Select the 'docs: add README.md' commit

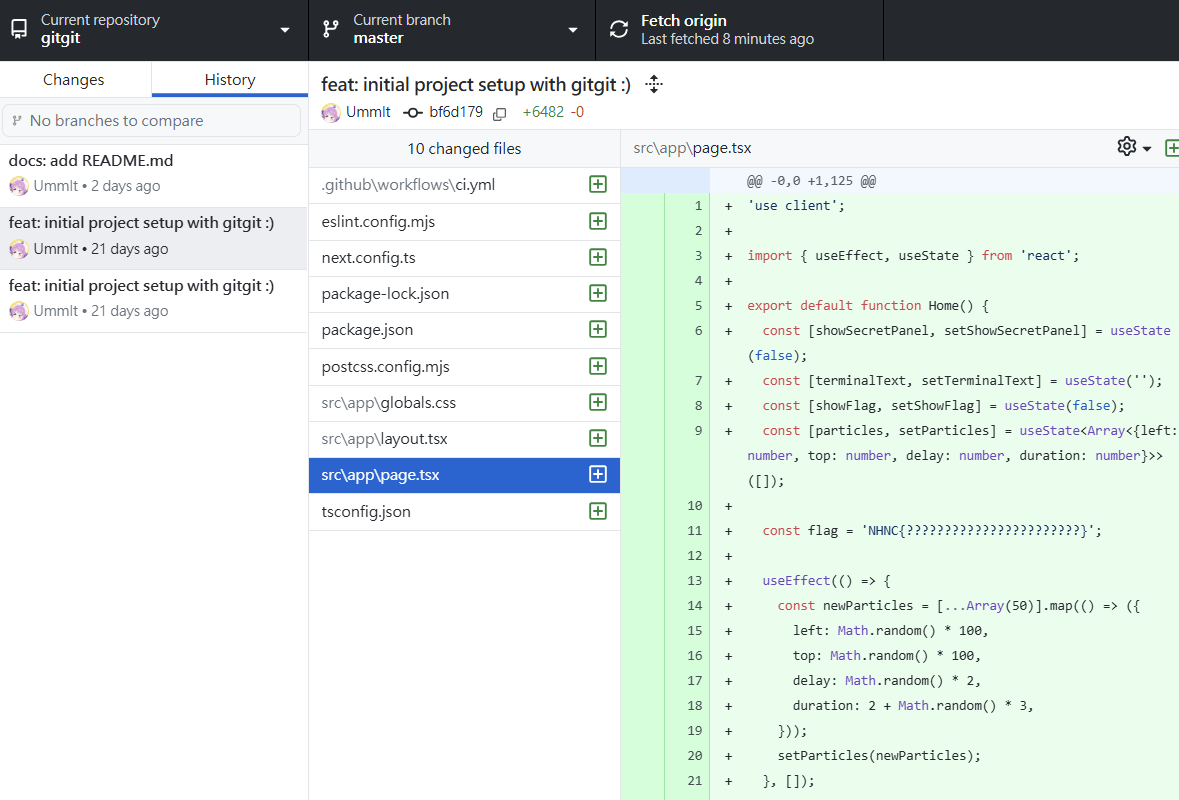pyautogui.click(x=153, y=174)
